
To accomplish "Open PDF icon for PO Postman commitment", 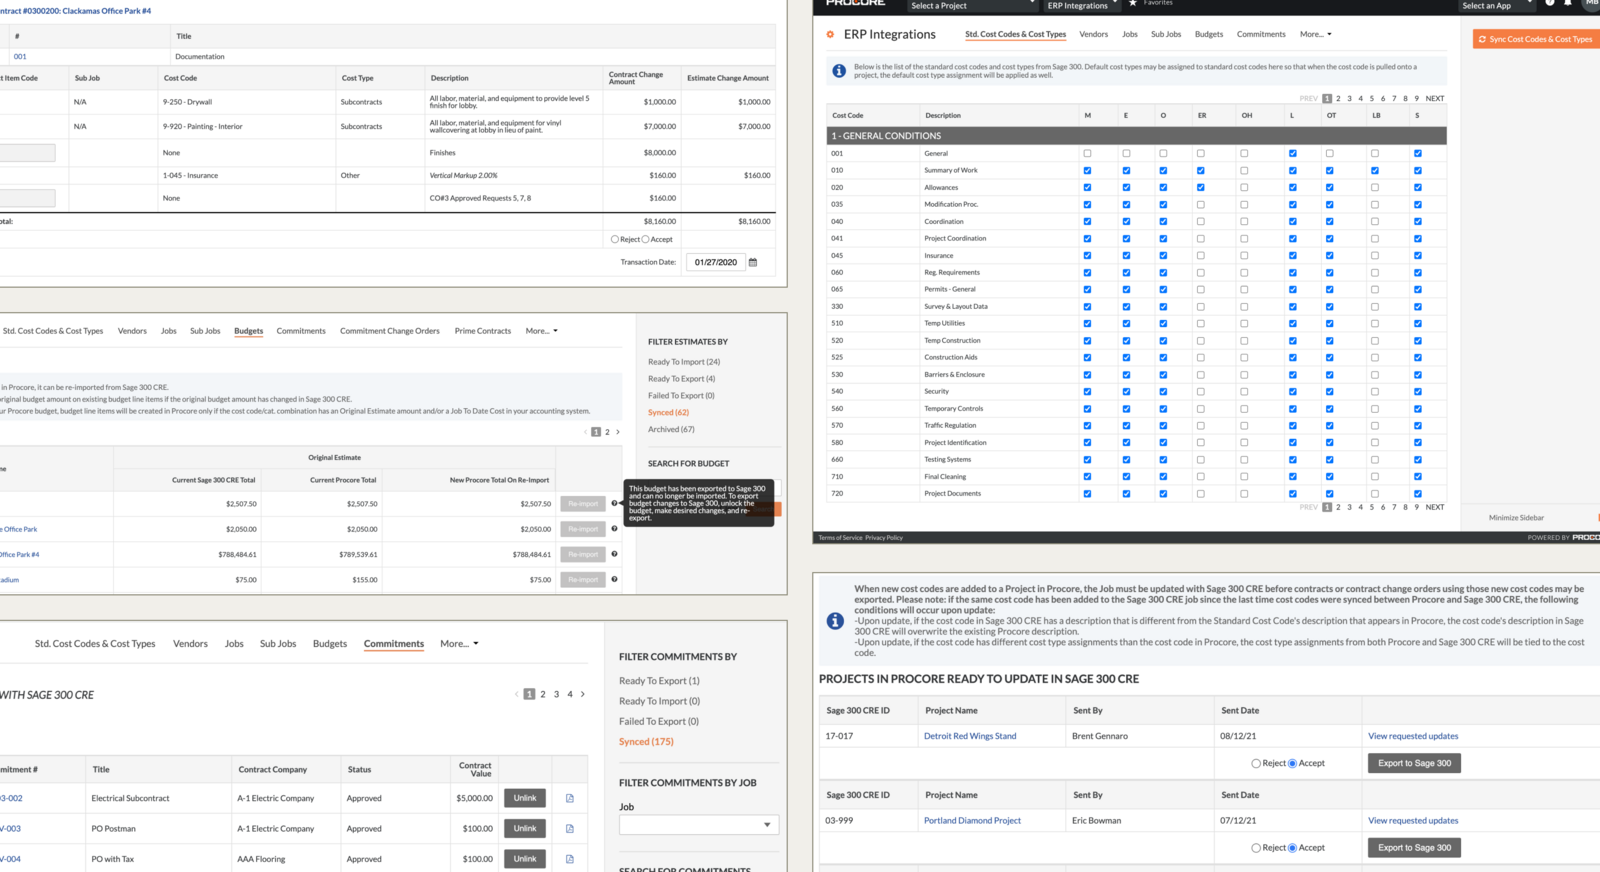I will [570, 828].
